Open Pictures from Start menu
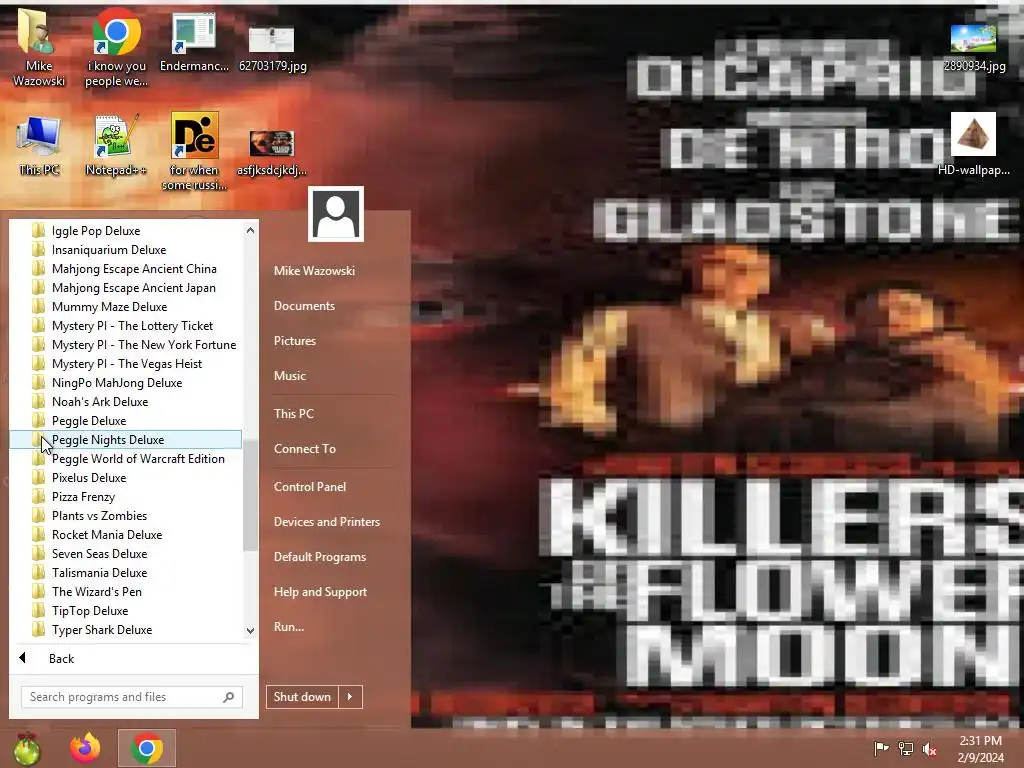The image size is (1024, 768). pos(295,341)
